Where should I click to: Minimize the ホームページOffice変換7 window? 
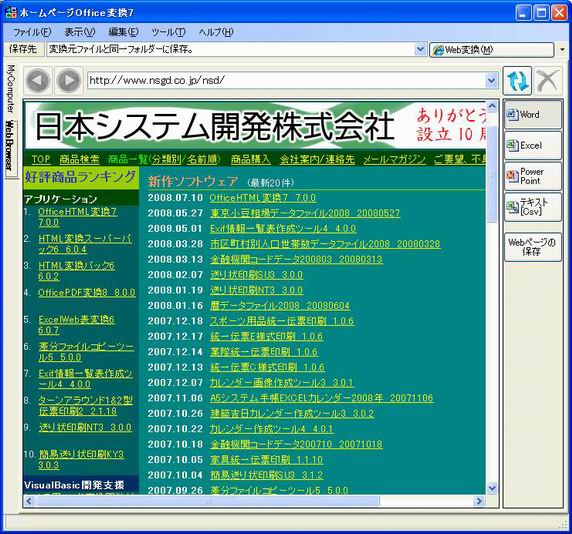[523, 13]
